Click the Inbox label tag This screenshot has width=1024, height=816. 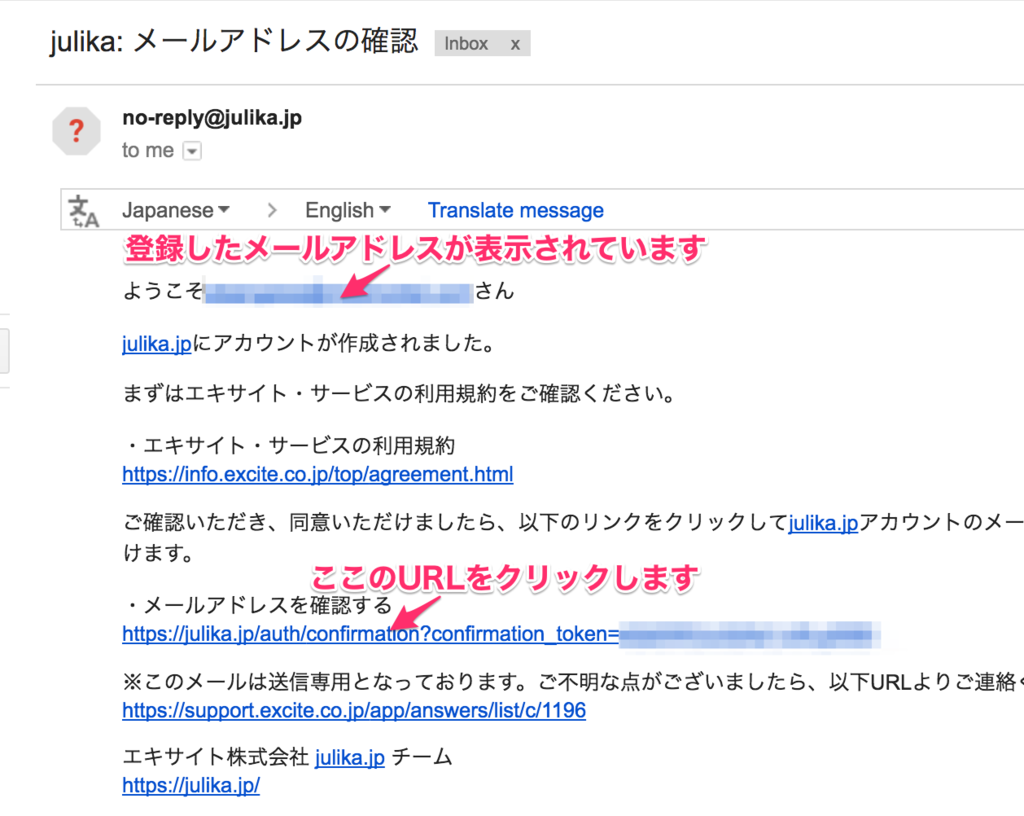tap(466, 44)
